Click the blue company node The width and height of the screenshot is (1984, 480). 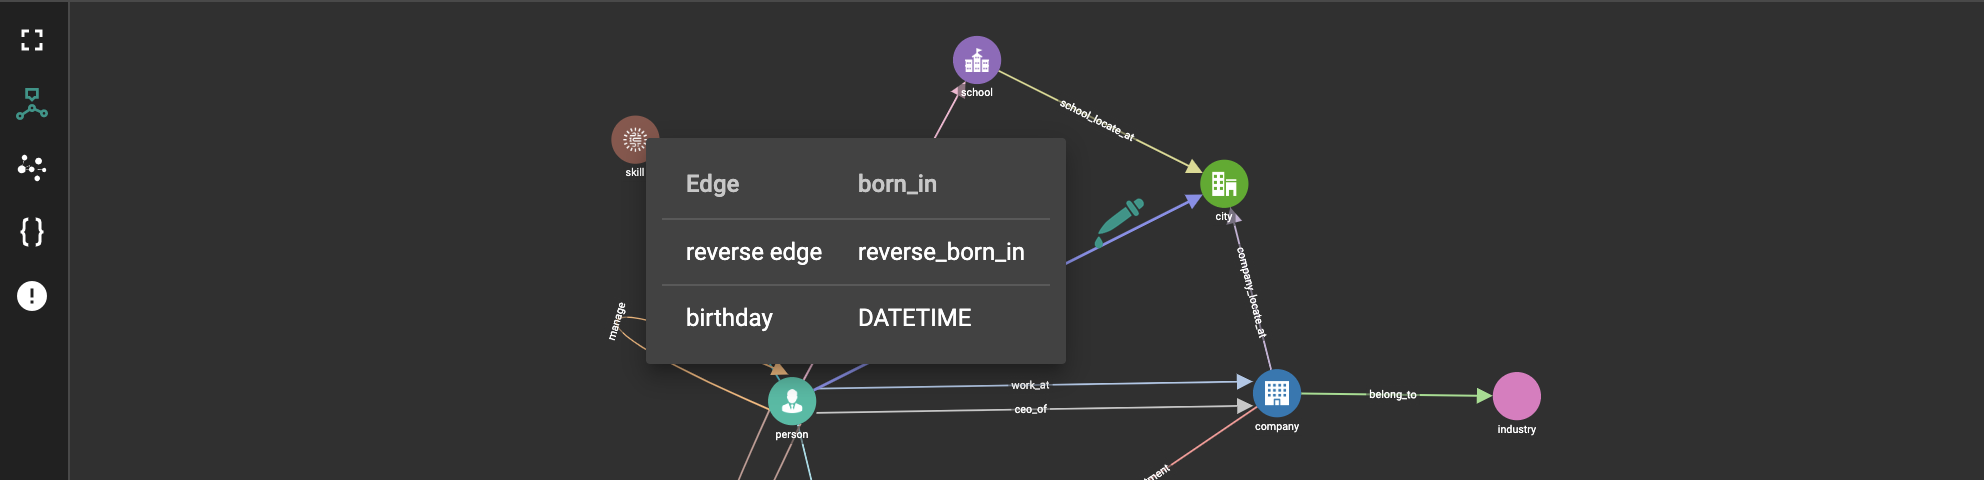pyautogui.click(x=1276, y=393)
